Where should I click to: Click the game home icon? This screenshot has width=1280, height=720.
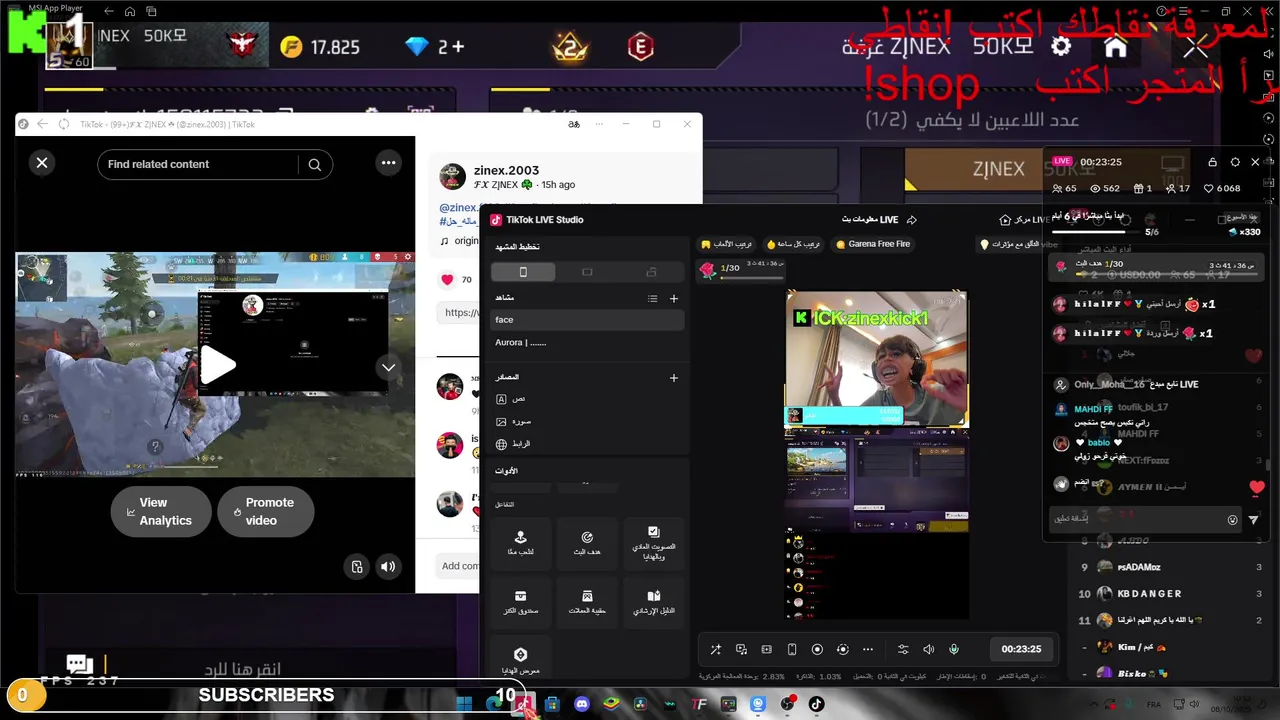[1115, 46]
